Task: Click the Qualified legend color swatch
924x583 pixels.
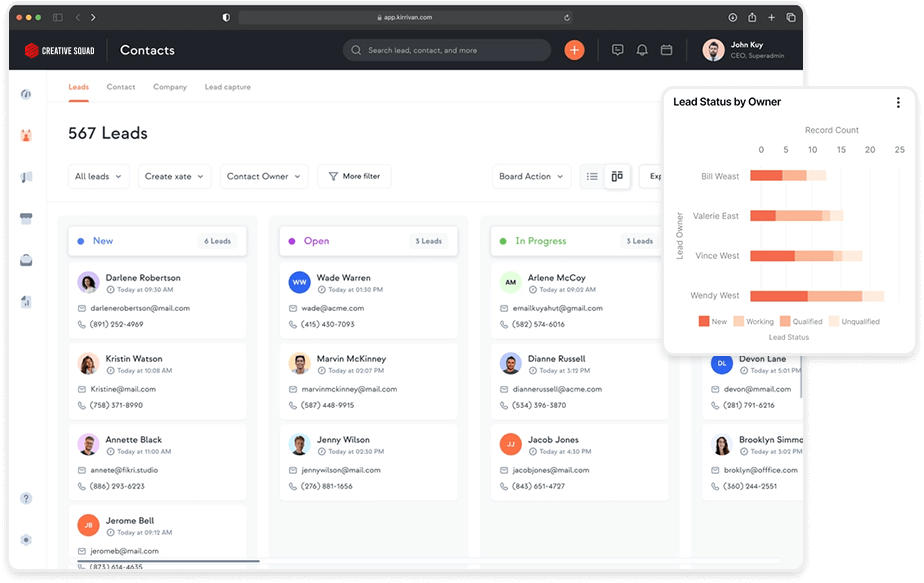Action: pyautogui.click(x=785, y=321)
